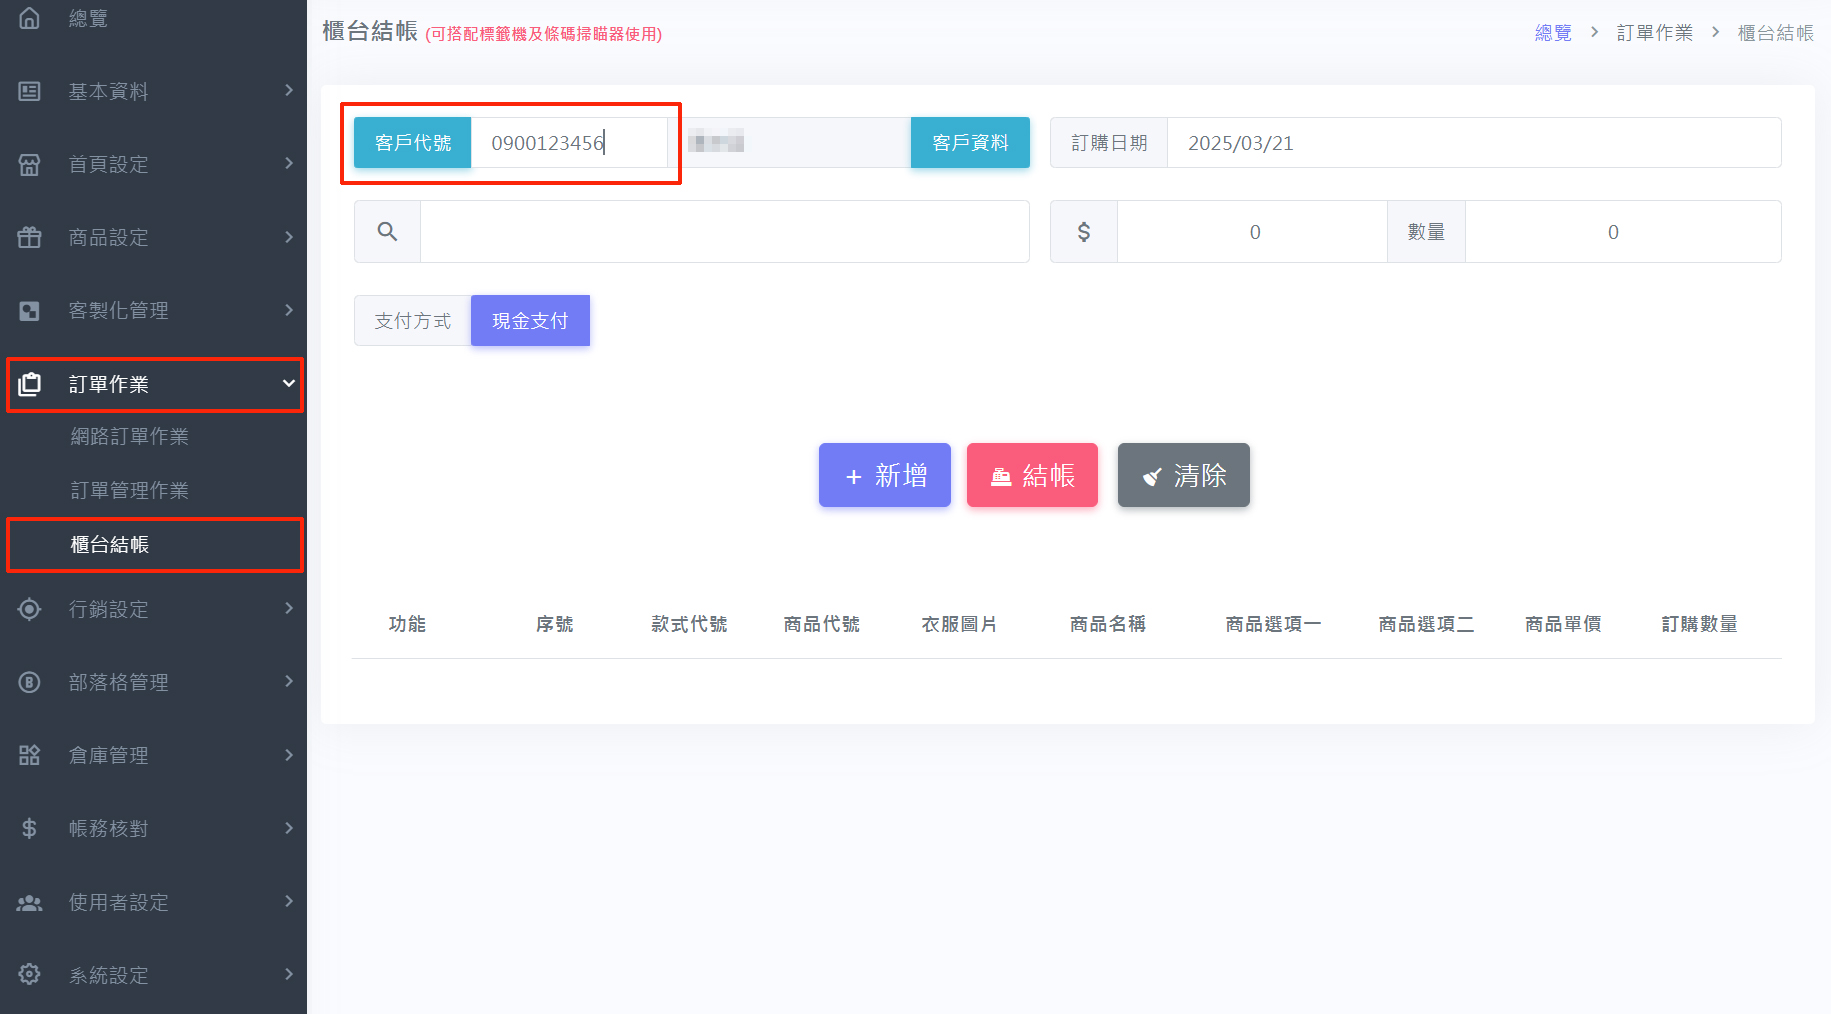Select 現金支付 payment method
The height and width of the screenshot is (1014, 1831).
point(530,321)
